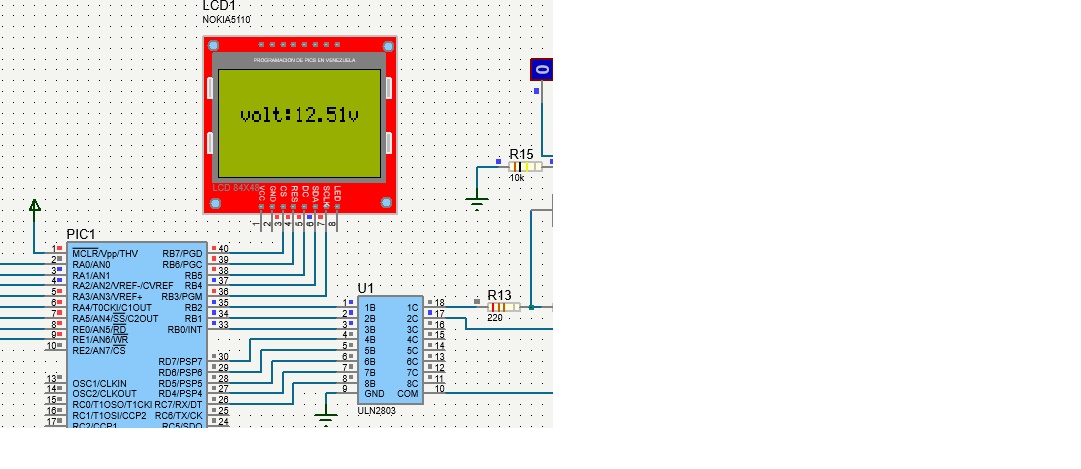1081x469 pixels.
Task: Click the RE2/AN7/CS pin label
Action: point(99,350)
